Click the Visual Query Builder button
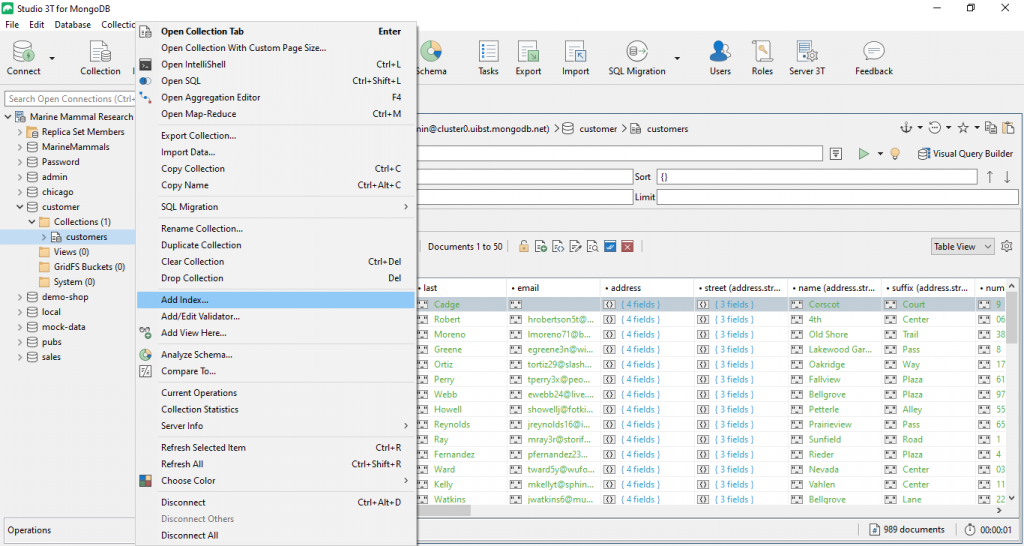 965,153
